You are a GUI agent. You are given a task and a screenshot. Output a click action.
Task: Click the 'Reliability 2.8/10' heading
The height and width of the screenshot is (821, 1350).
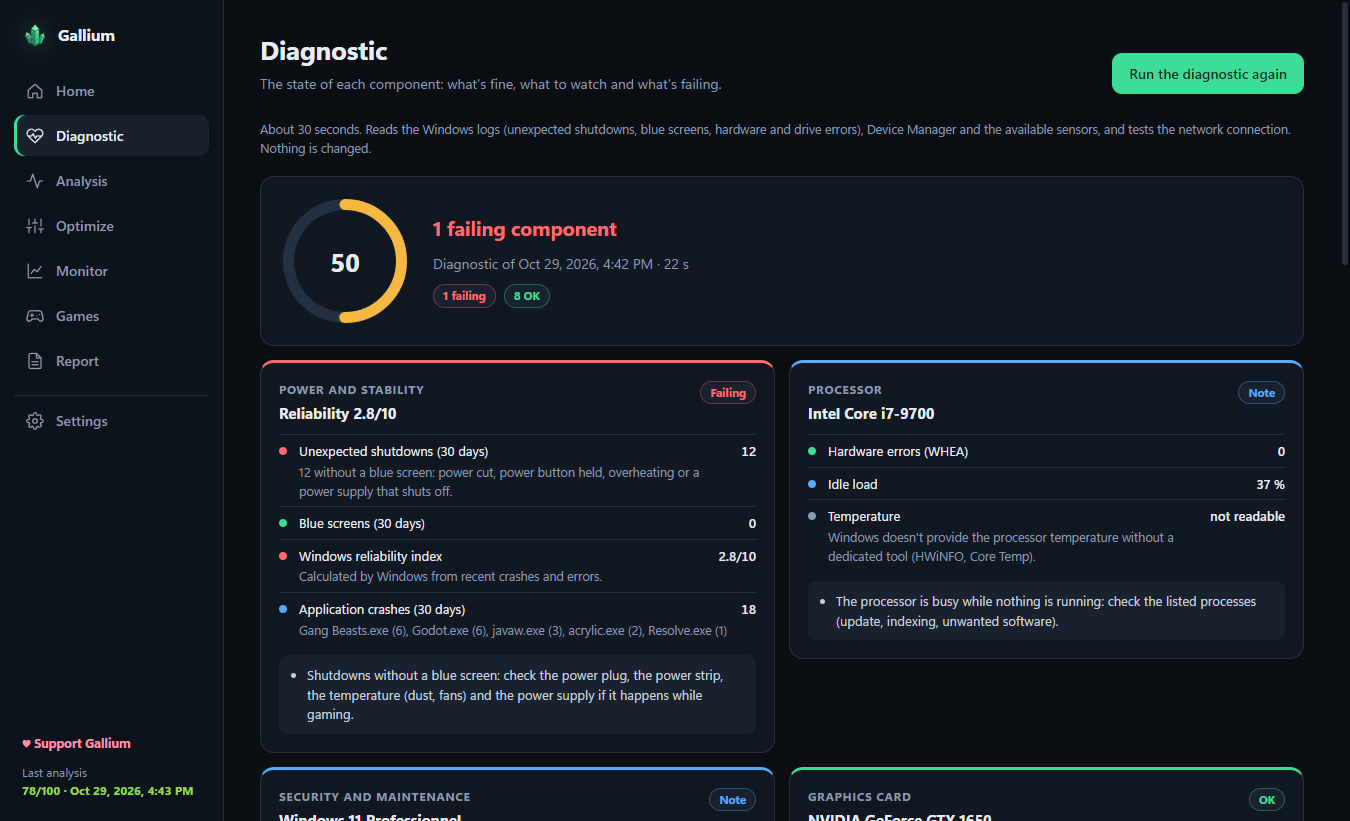click(x=338, y=413)
